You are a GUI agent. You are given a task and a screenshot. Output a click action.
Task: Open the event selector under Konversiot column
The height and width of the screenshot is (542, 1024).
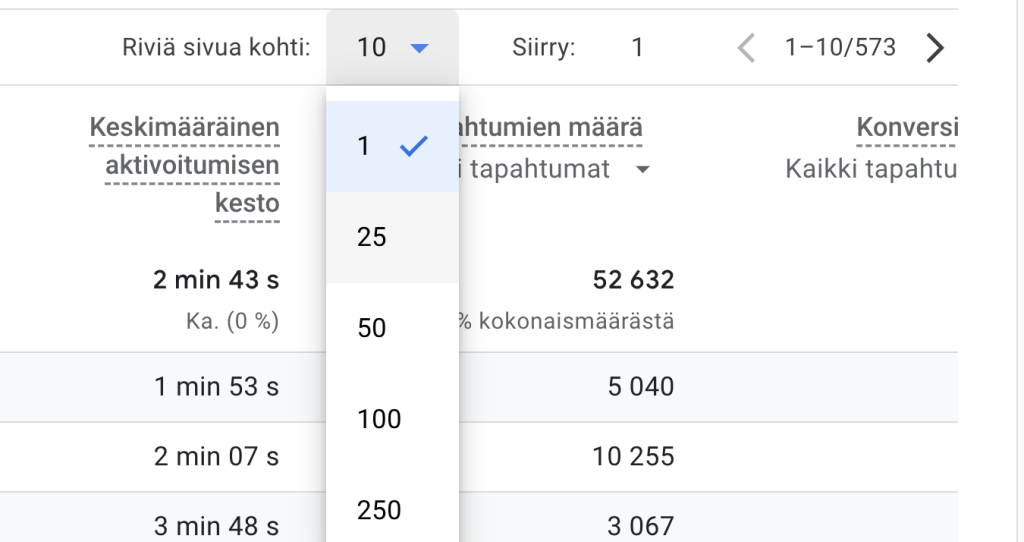tap(872, 170)
